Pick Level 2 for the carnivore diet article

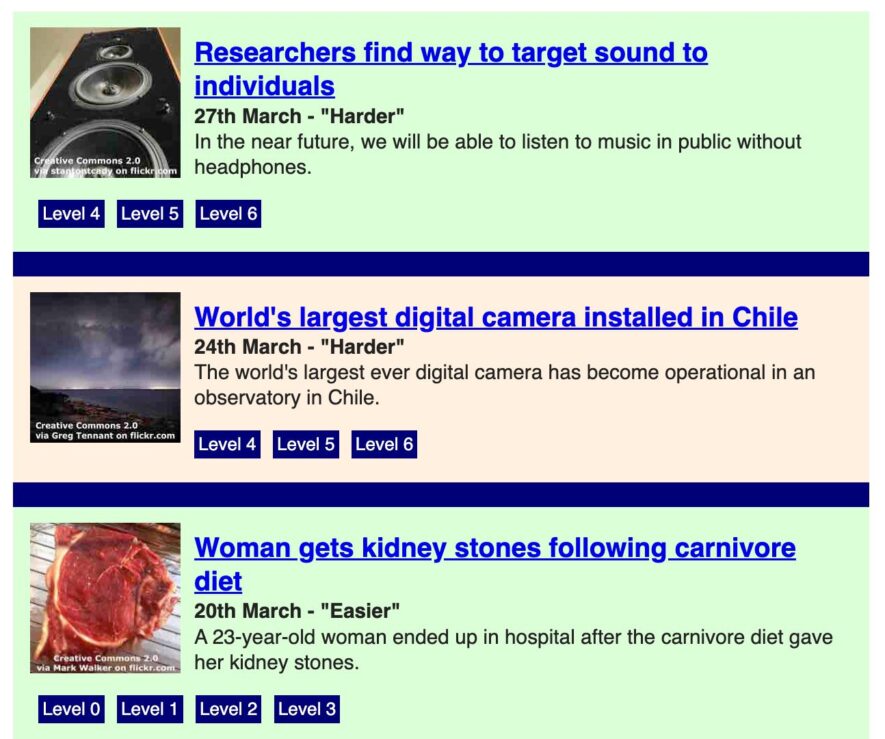(228, 709)
